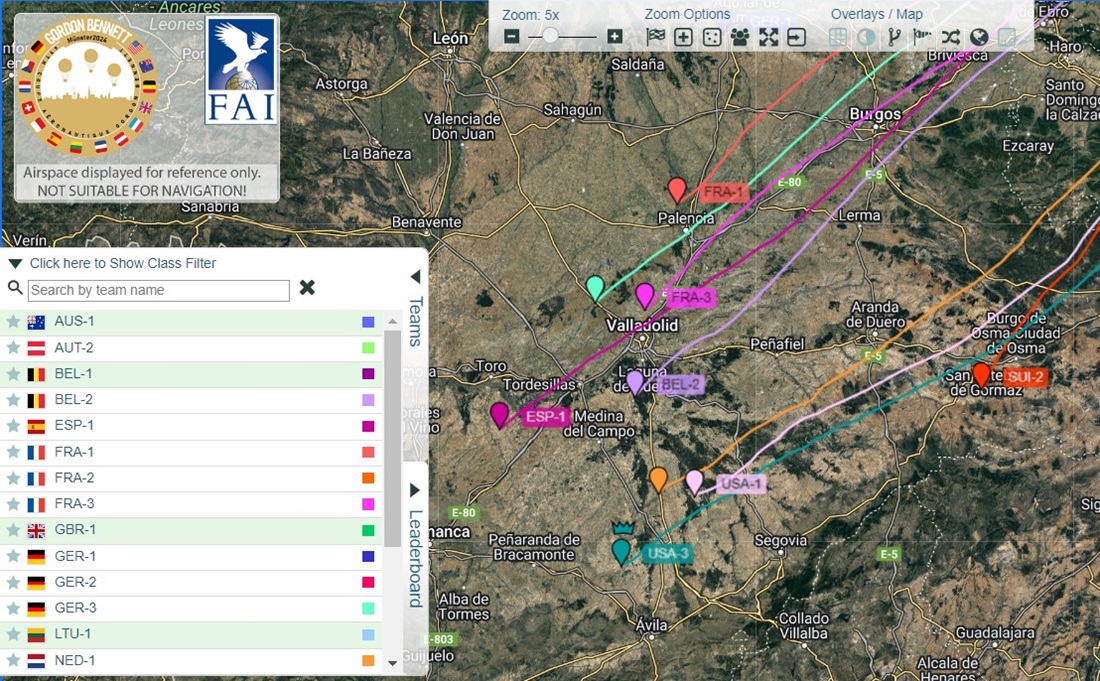Screen dimensions: 1100x681
Task: Click the fit-all expand arrows icon
Action: (x=768, y=37)
